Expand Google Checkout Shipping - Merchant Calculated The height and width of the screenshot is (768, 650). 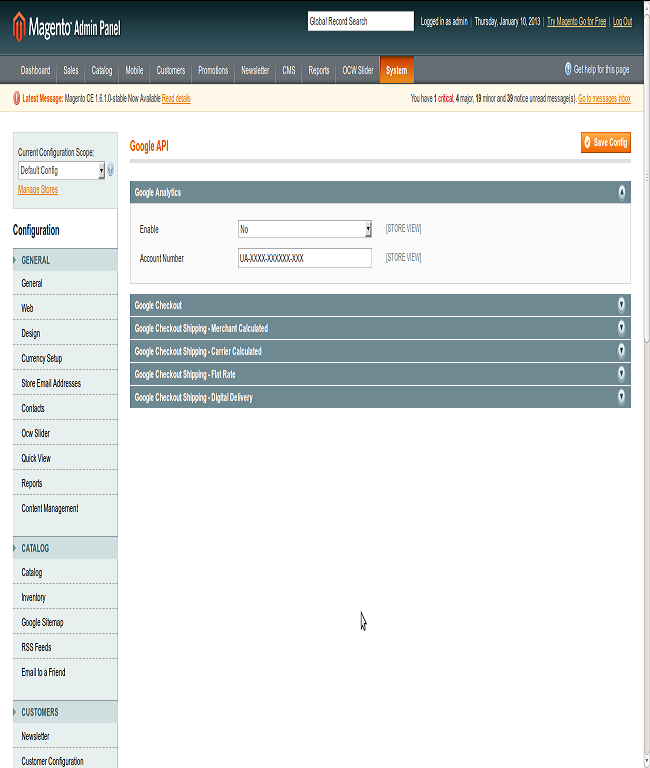tap(621, 328)
